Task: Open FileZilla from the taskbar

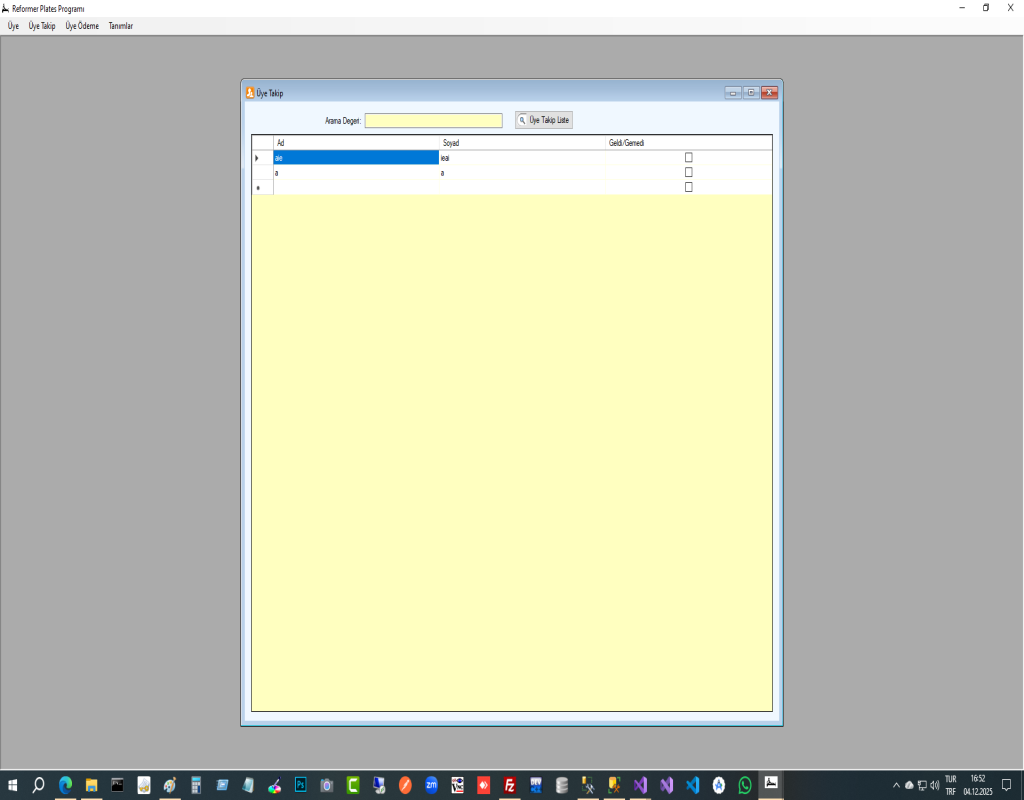Action: point(509,785)
